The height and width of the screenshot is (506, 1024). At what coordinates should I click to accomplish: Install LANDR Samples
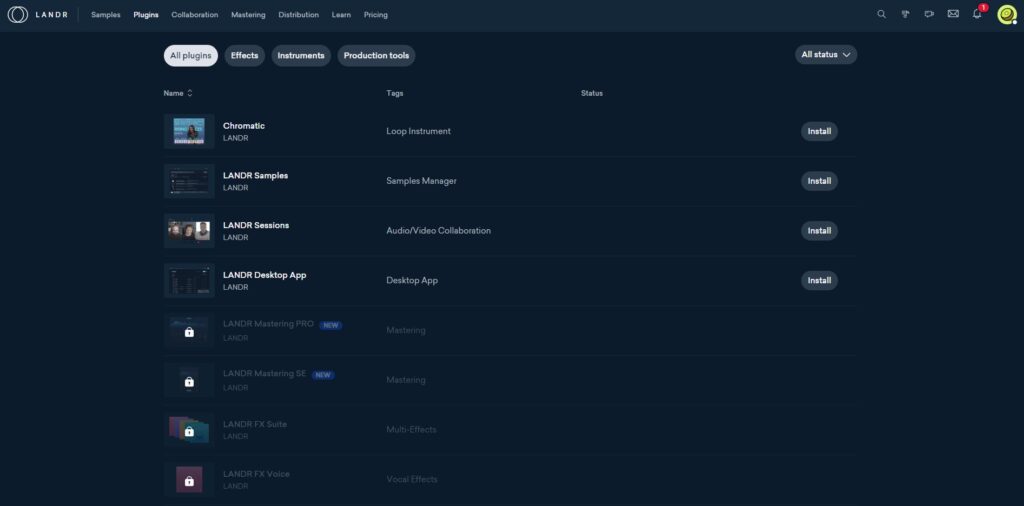point(819,181)
